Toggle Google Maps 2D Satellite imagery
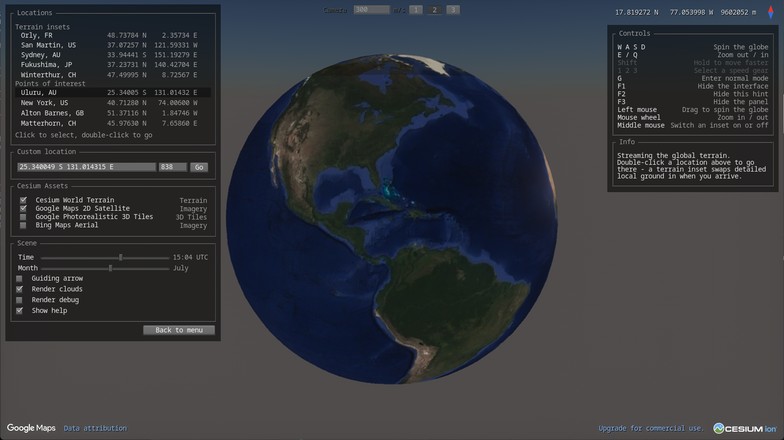This screenshot has width=784, height=440. tap(23, 208)
